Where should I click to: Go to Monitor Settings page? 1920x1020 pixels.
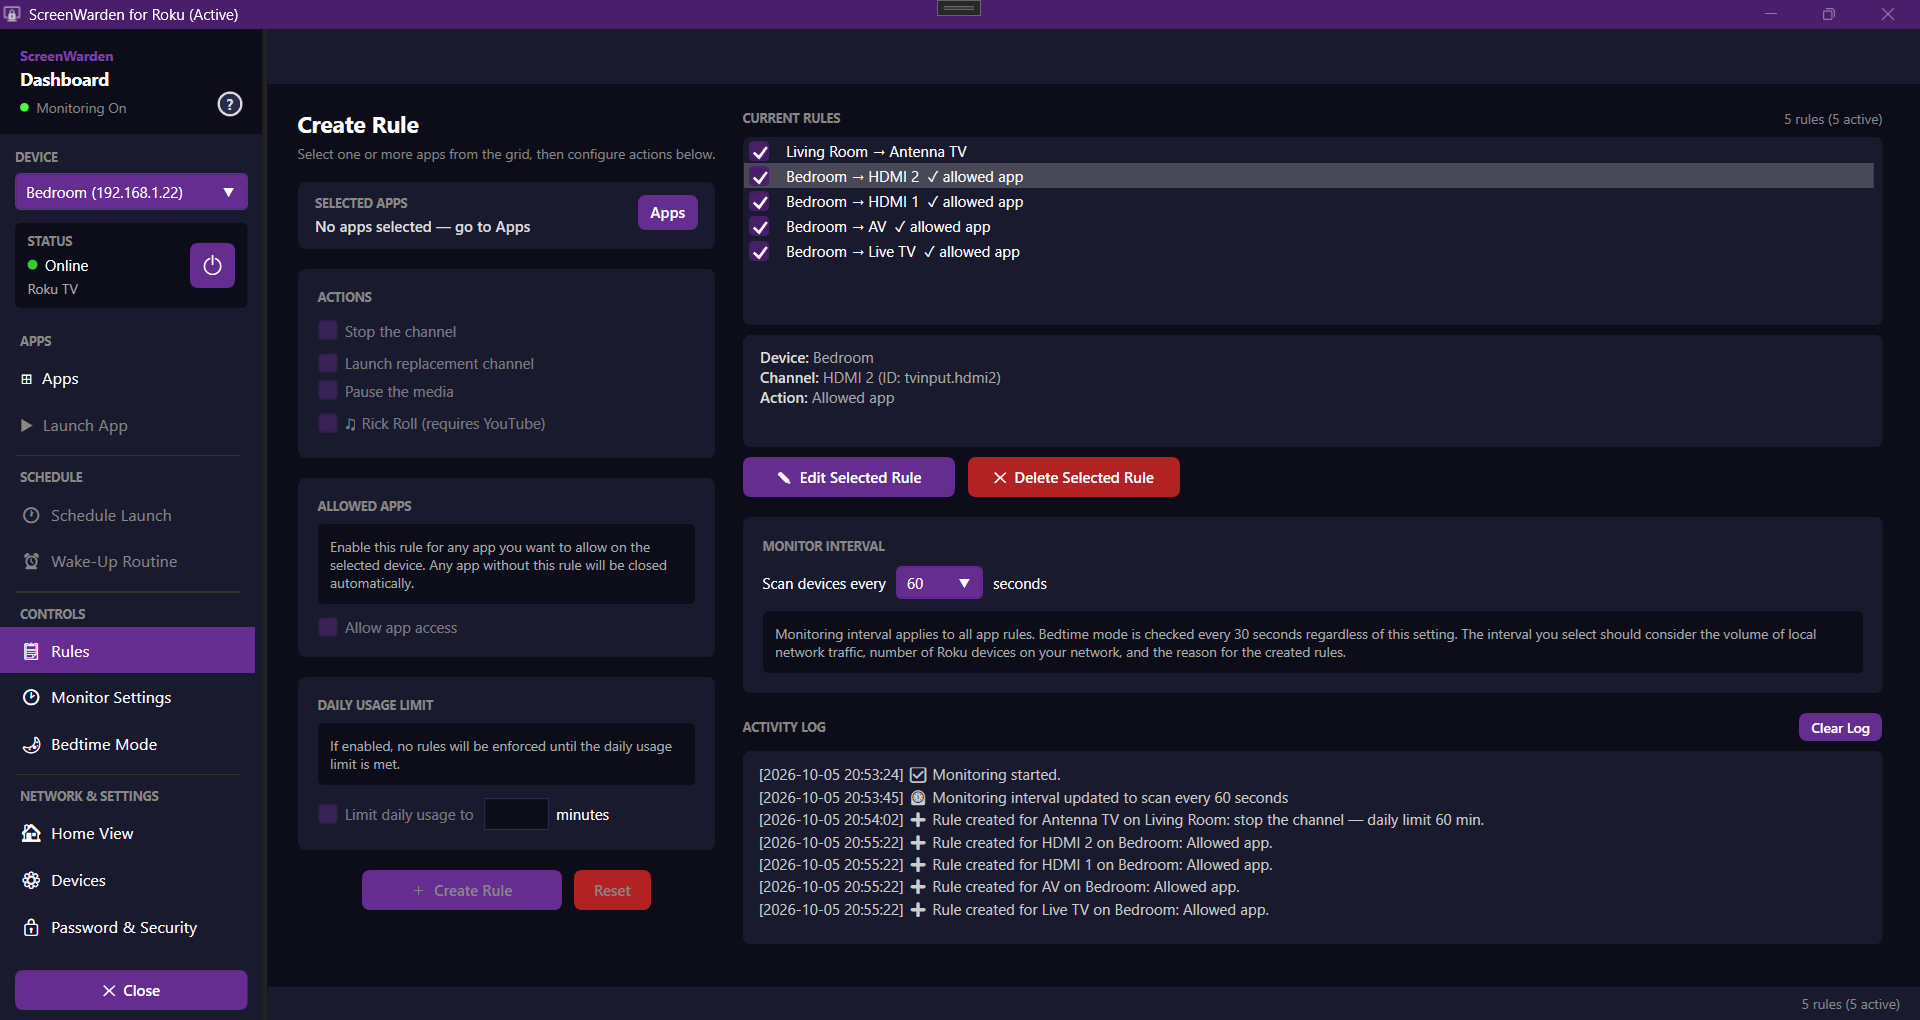point(111,697)
